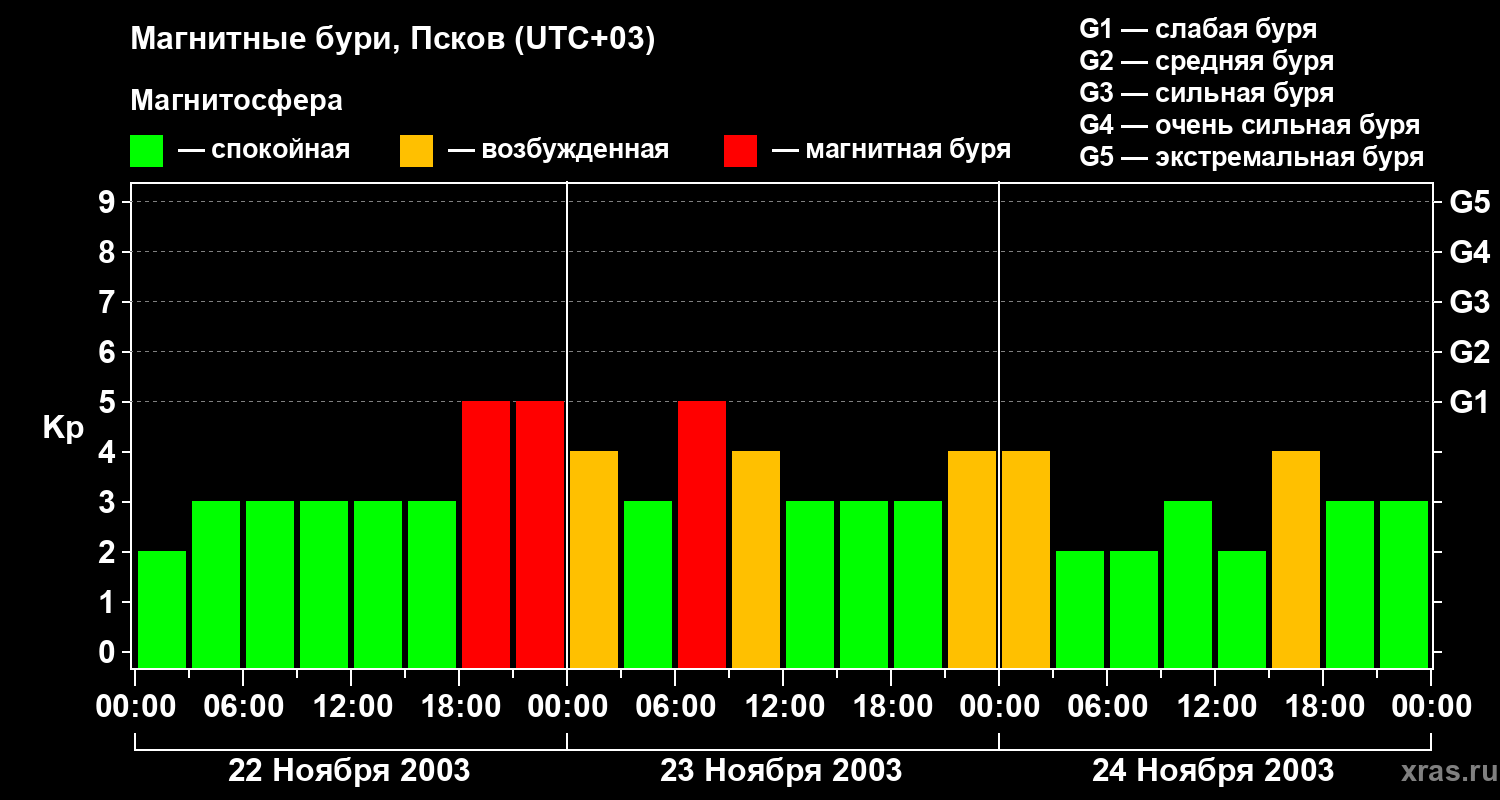
Task: Select the 09:00–12:00 yellow bar on 23 November
Action: tap(756, 559)
